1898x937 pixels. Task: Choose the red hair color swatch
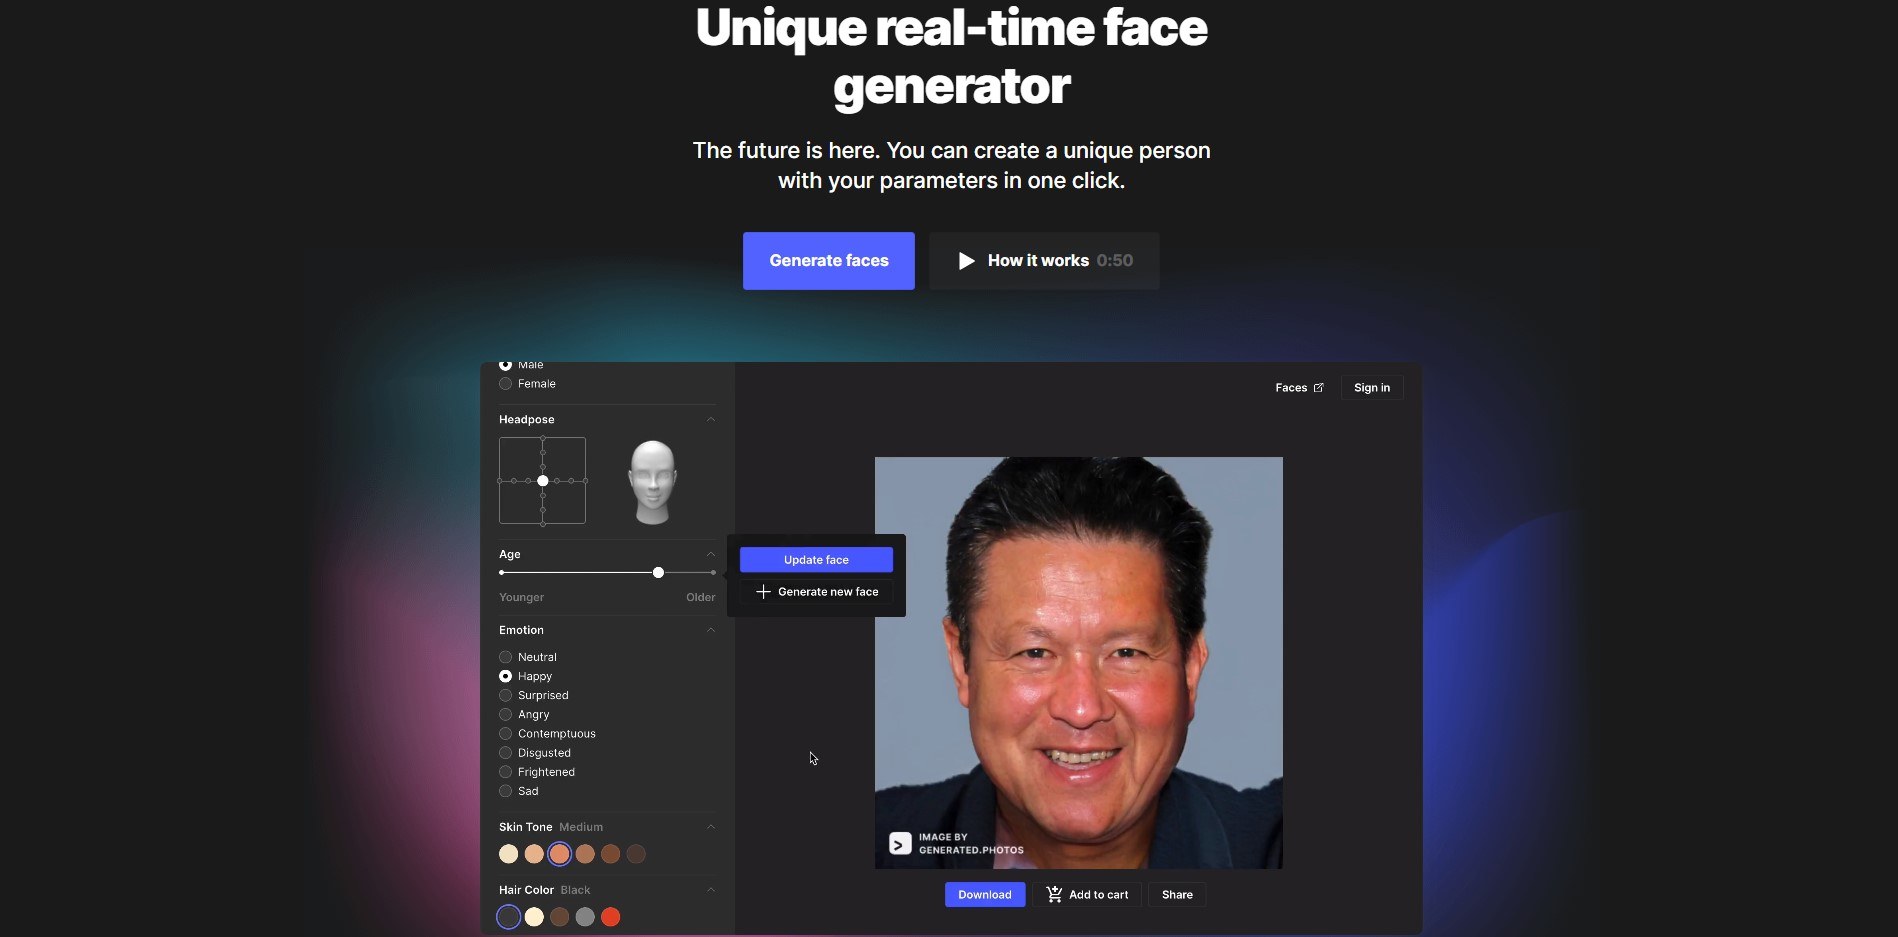point(611,917)
